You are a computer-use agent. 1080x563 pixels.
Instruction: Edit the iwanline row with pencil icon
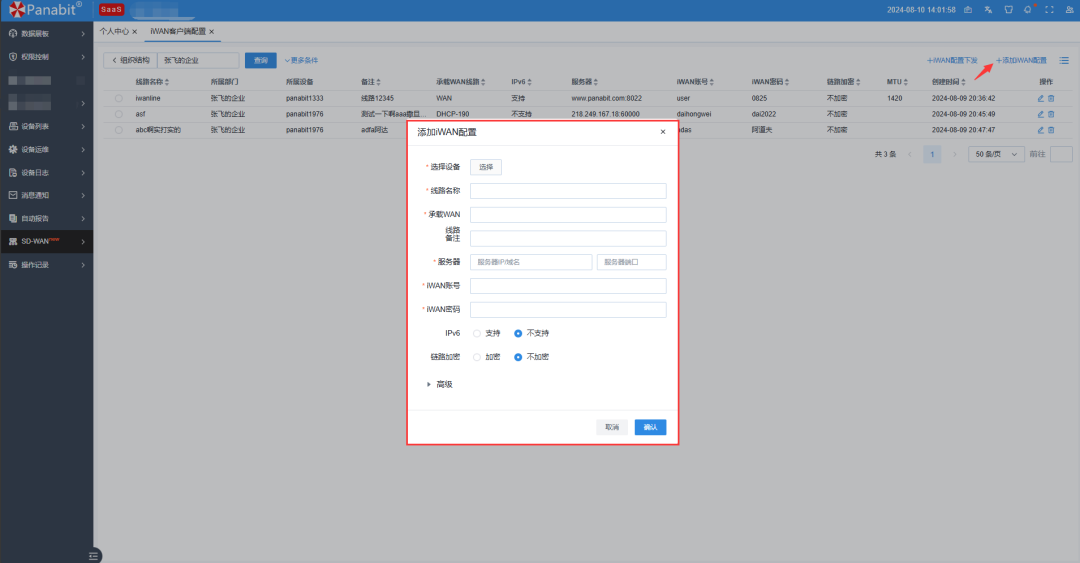tap(1041, 99)
